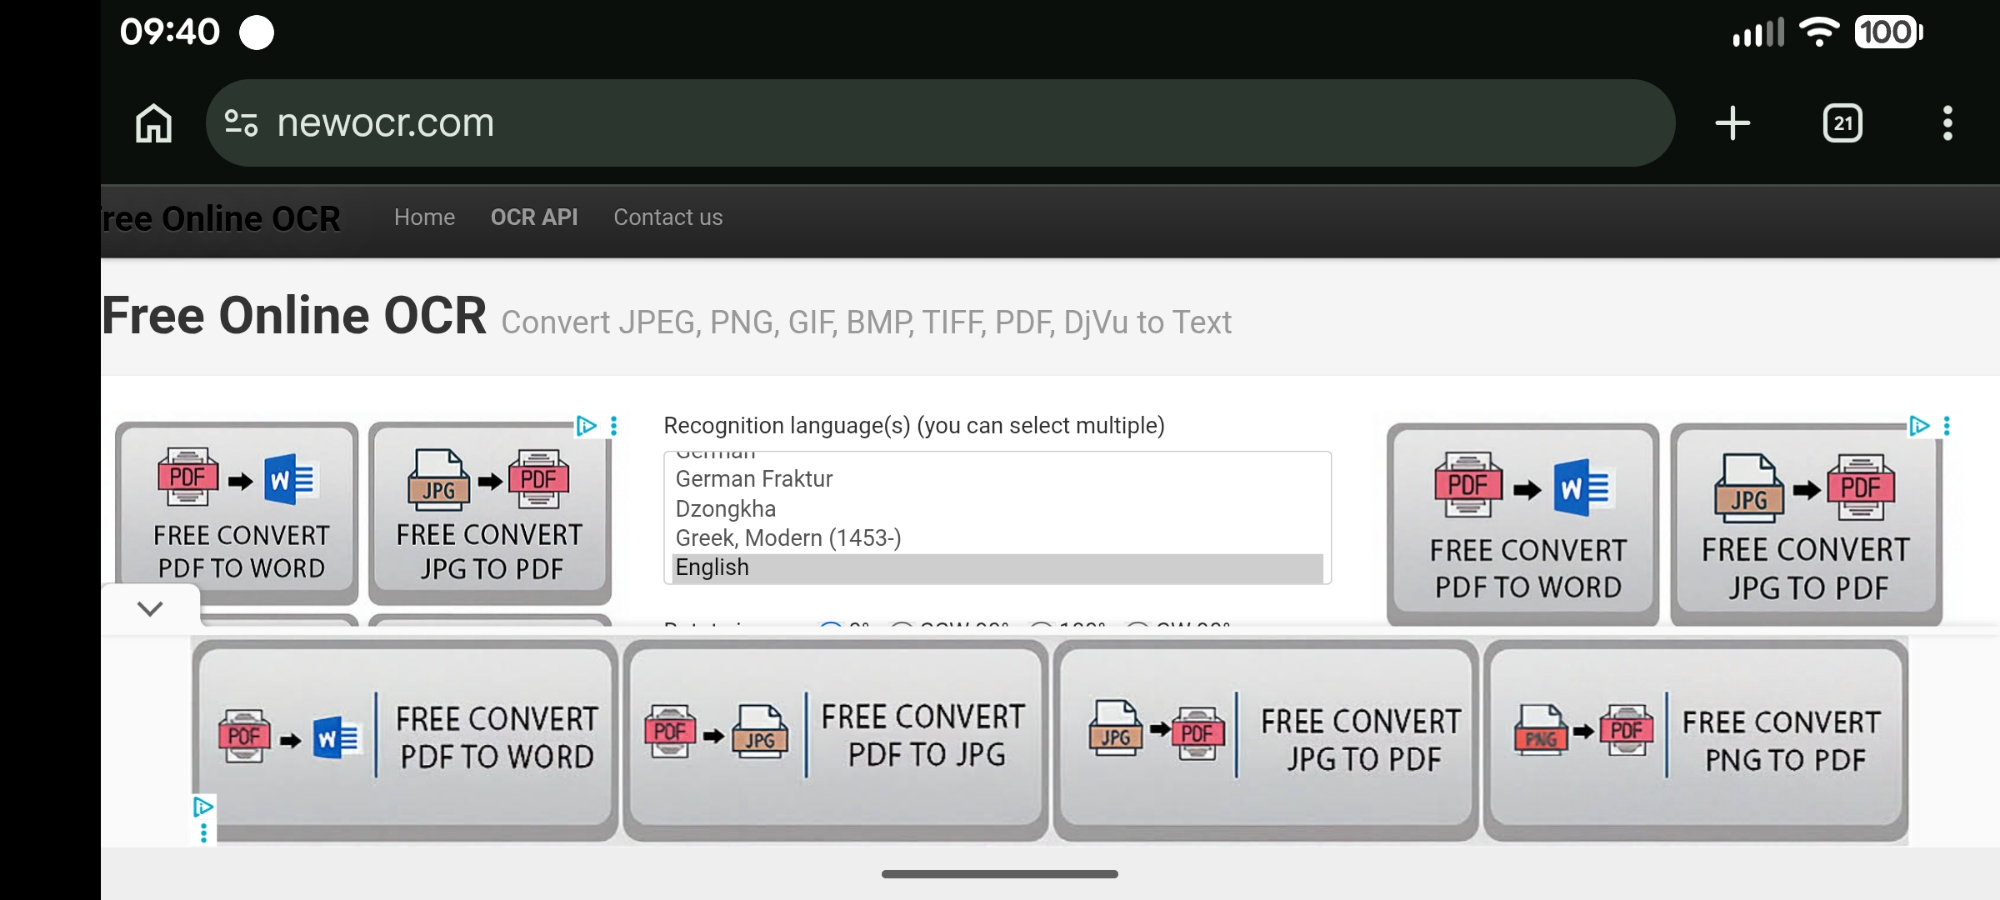The width and height of the screenshot is (2000, 900).
Task: Click AdChoices icon on right sidebar ad
Action: (1919, 426)
